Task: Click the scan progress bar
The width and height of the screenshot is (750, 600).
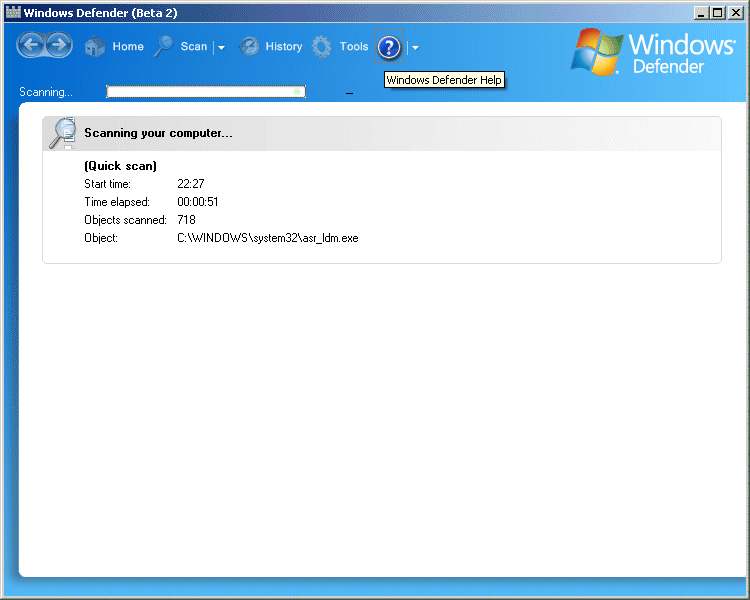Action: tap(206, 91)
